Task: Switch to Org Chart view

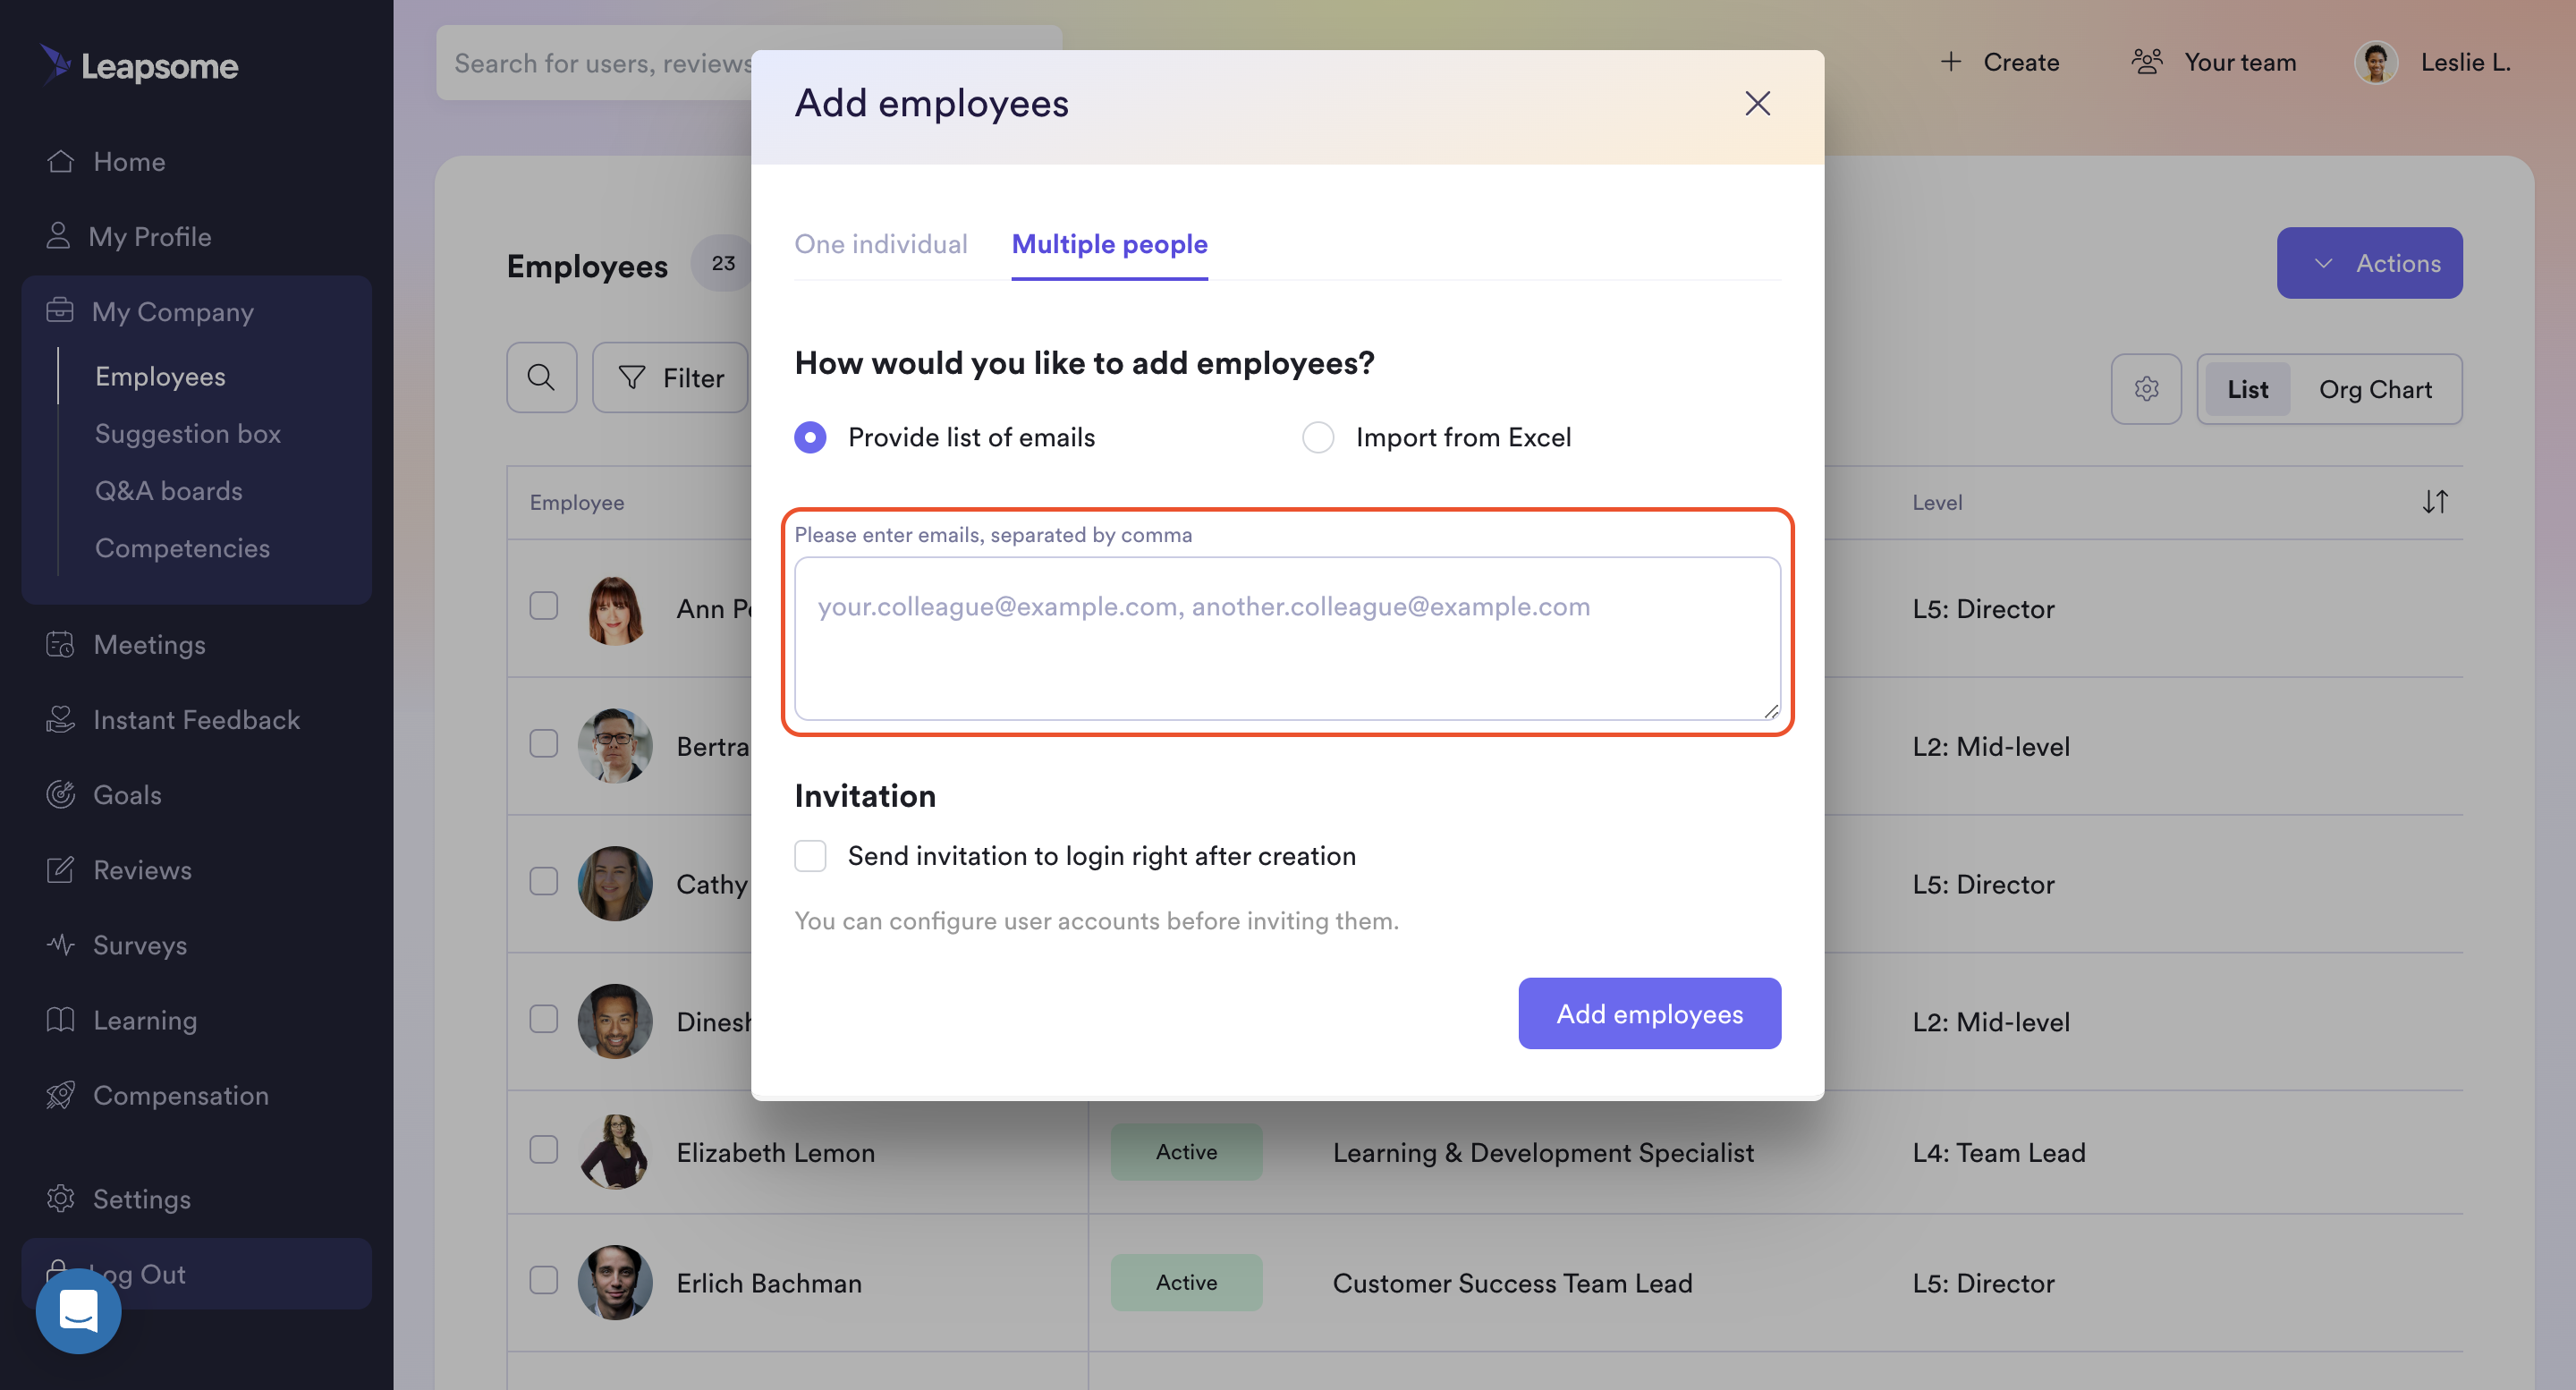Action: 2375,389
